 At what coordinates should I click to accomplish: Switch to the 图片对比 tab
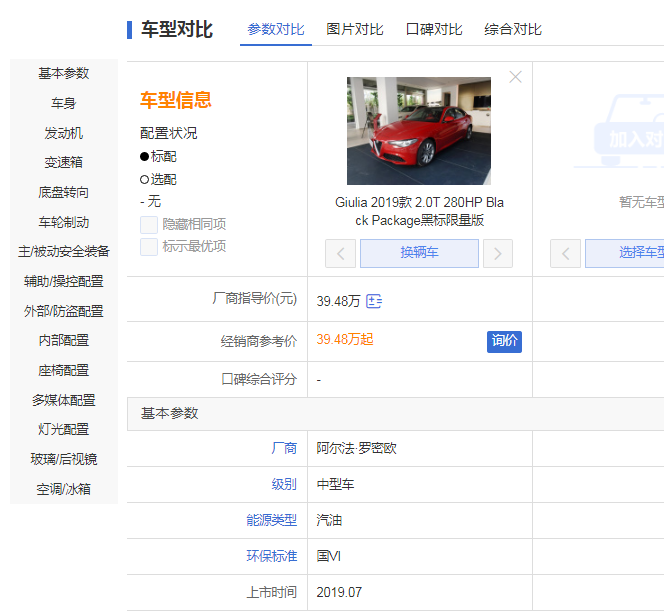(354, 30)
